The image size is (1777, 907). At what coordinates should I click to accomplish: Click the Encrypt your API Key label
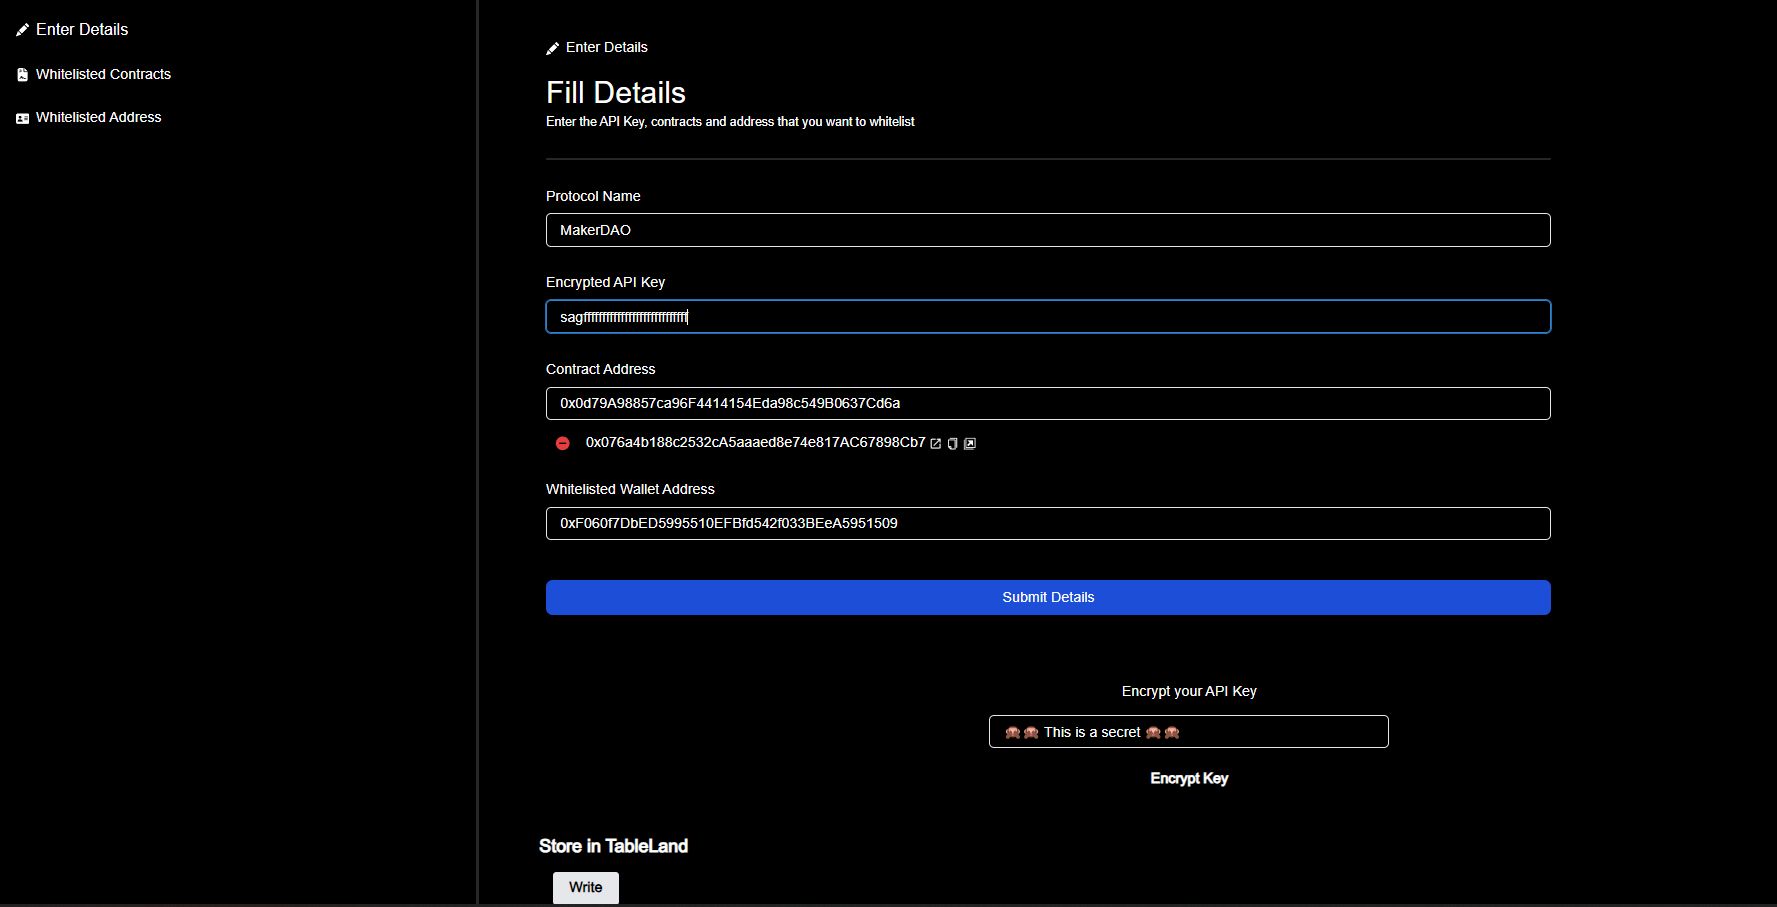click(x=1189, y=691)
